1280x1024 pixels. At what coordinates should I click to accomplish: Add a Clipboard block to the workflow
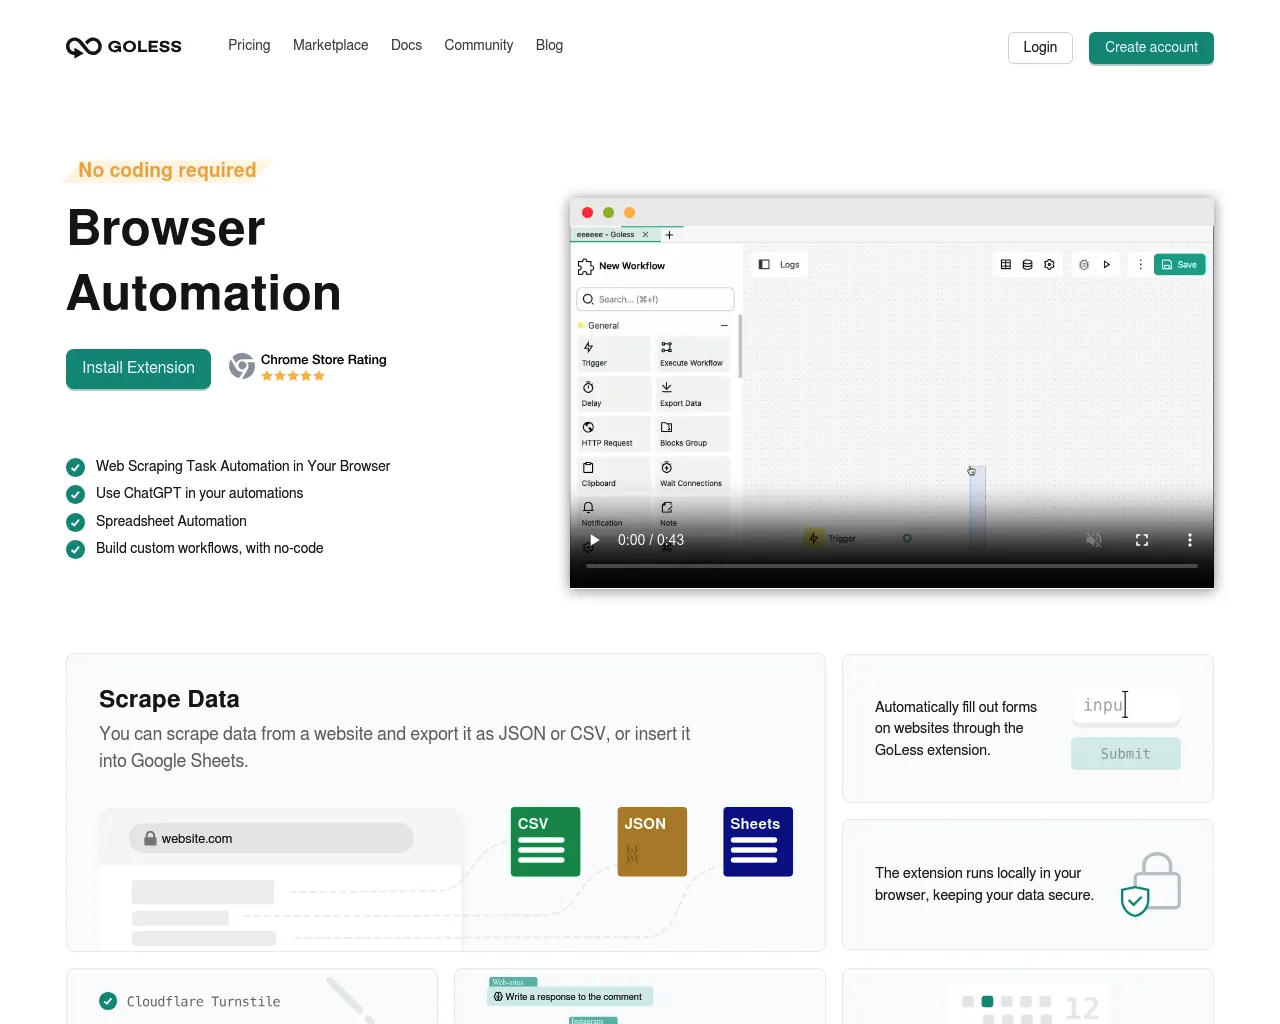(613, 473)
